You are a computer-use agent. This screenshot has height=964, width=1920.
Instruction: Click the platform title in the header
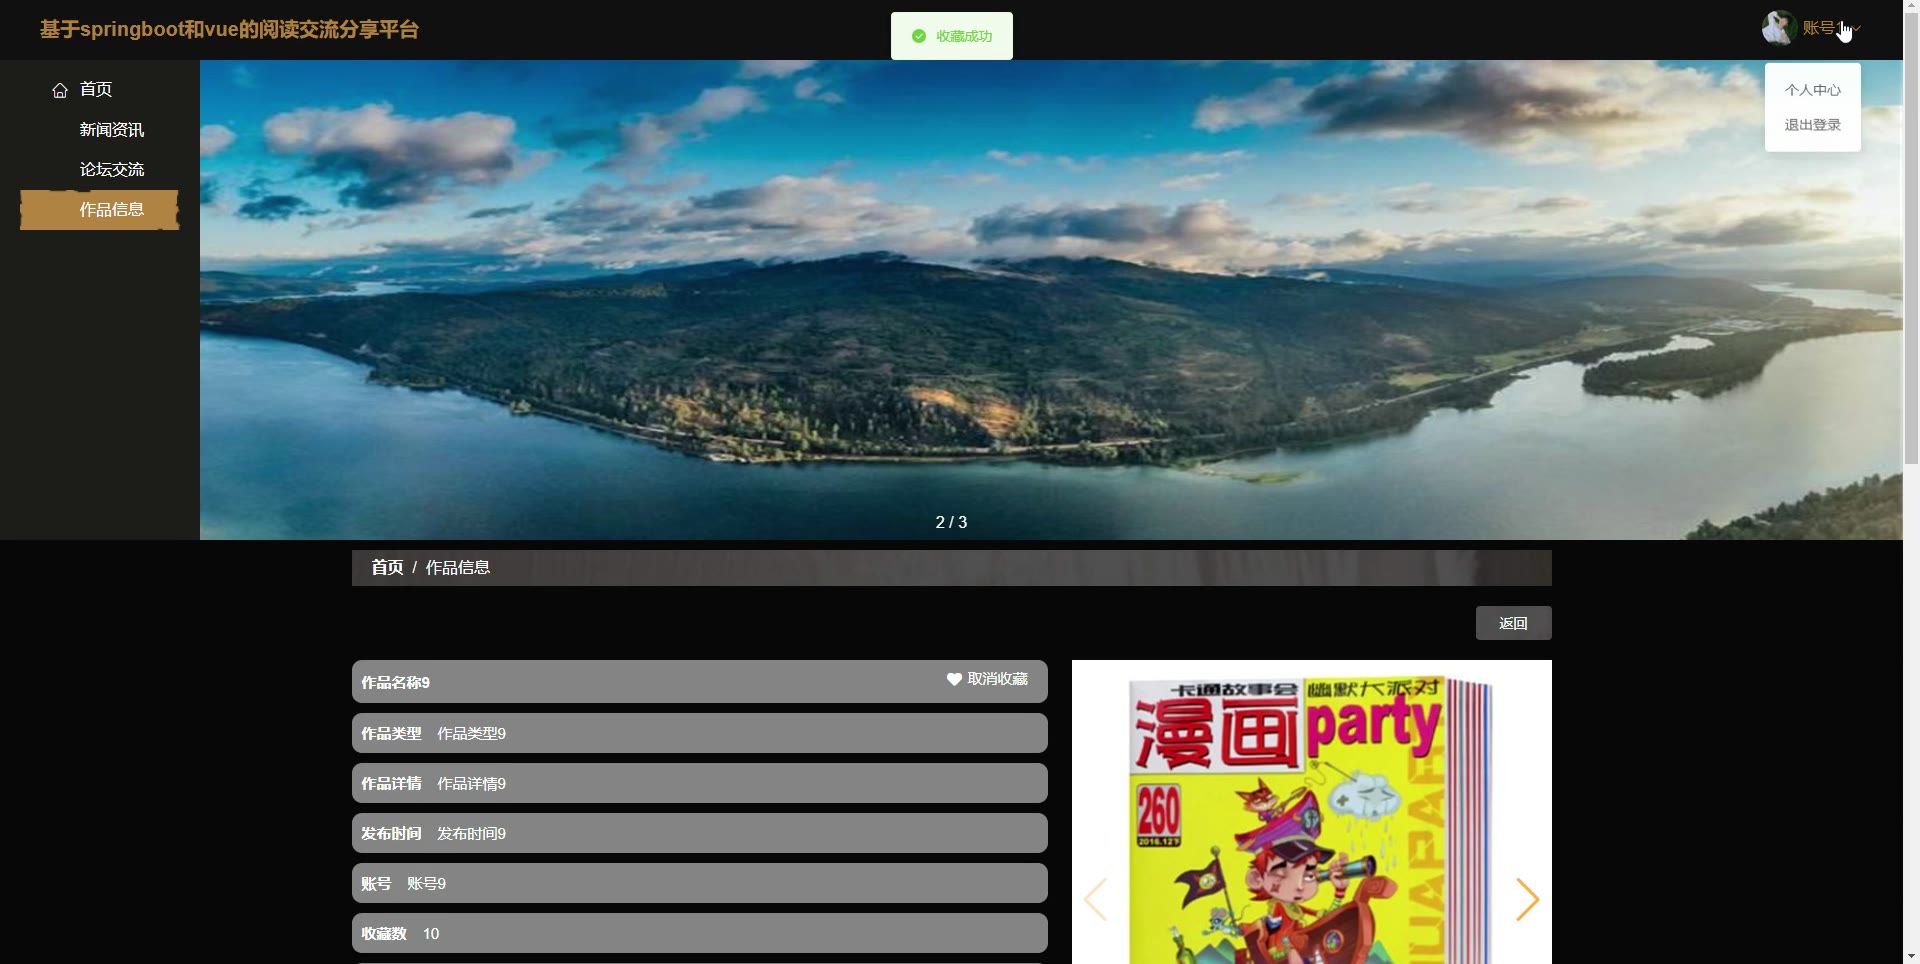click(x=229, y=30)
